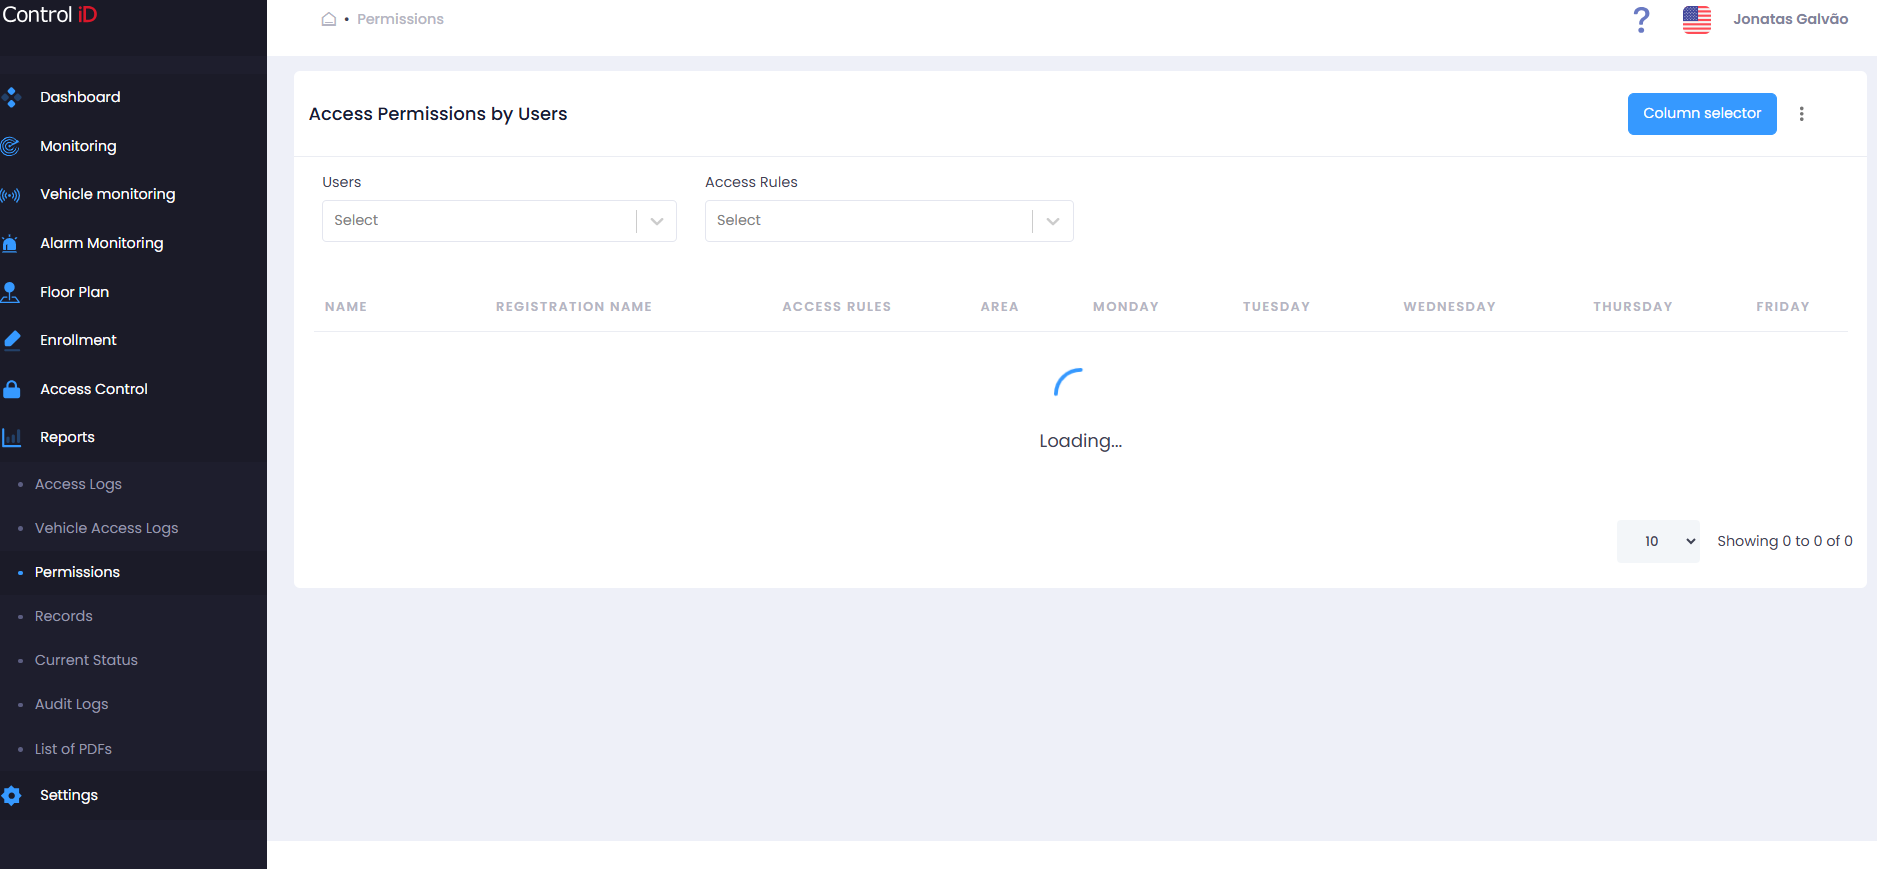Open Jonatas Galvão user menu
Viewport: 1877px width, 869px height.
coord(1790,19)
